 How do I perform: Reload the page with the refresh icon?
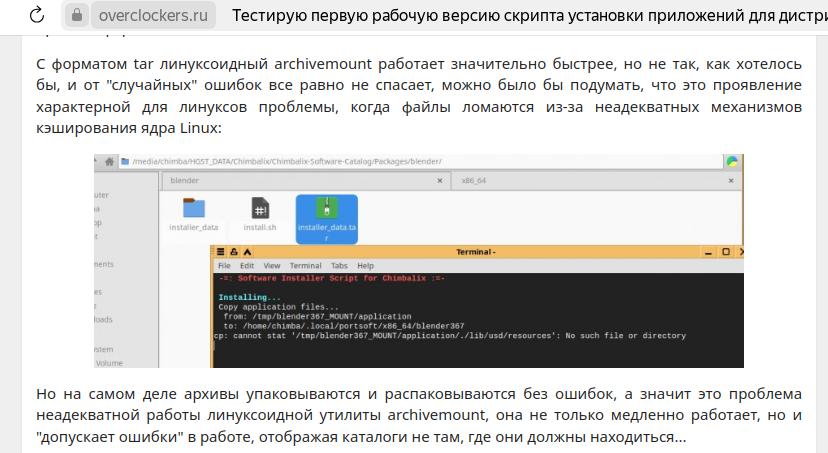36,15
